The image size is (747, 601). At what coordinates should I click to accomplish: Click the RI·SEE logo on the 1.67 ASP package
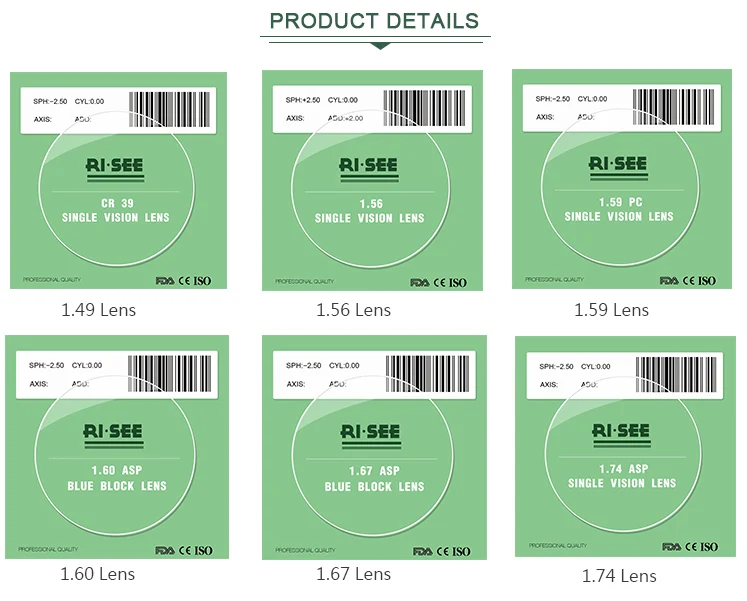pyautogui.click(x=370, y=433)
